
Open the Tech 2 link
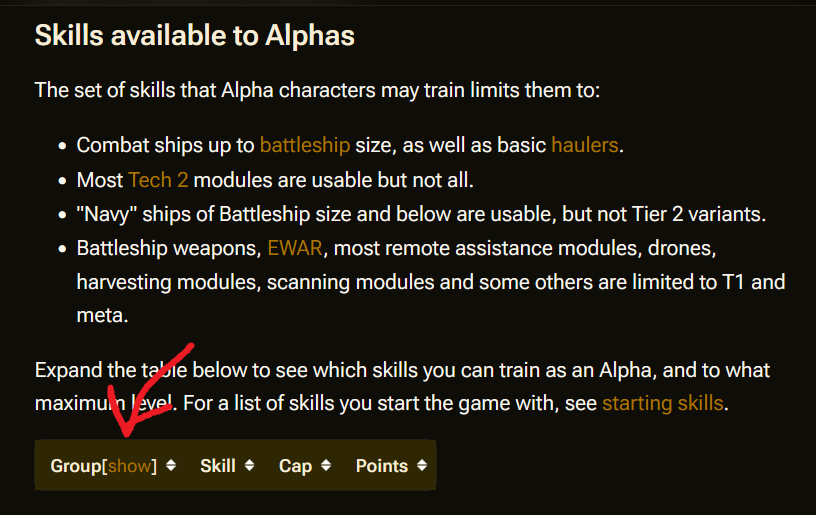point(158,180)
